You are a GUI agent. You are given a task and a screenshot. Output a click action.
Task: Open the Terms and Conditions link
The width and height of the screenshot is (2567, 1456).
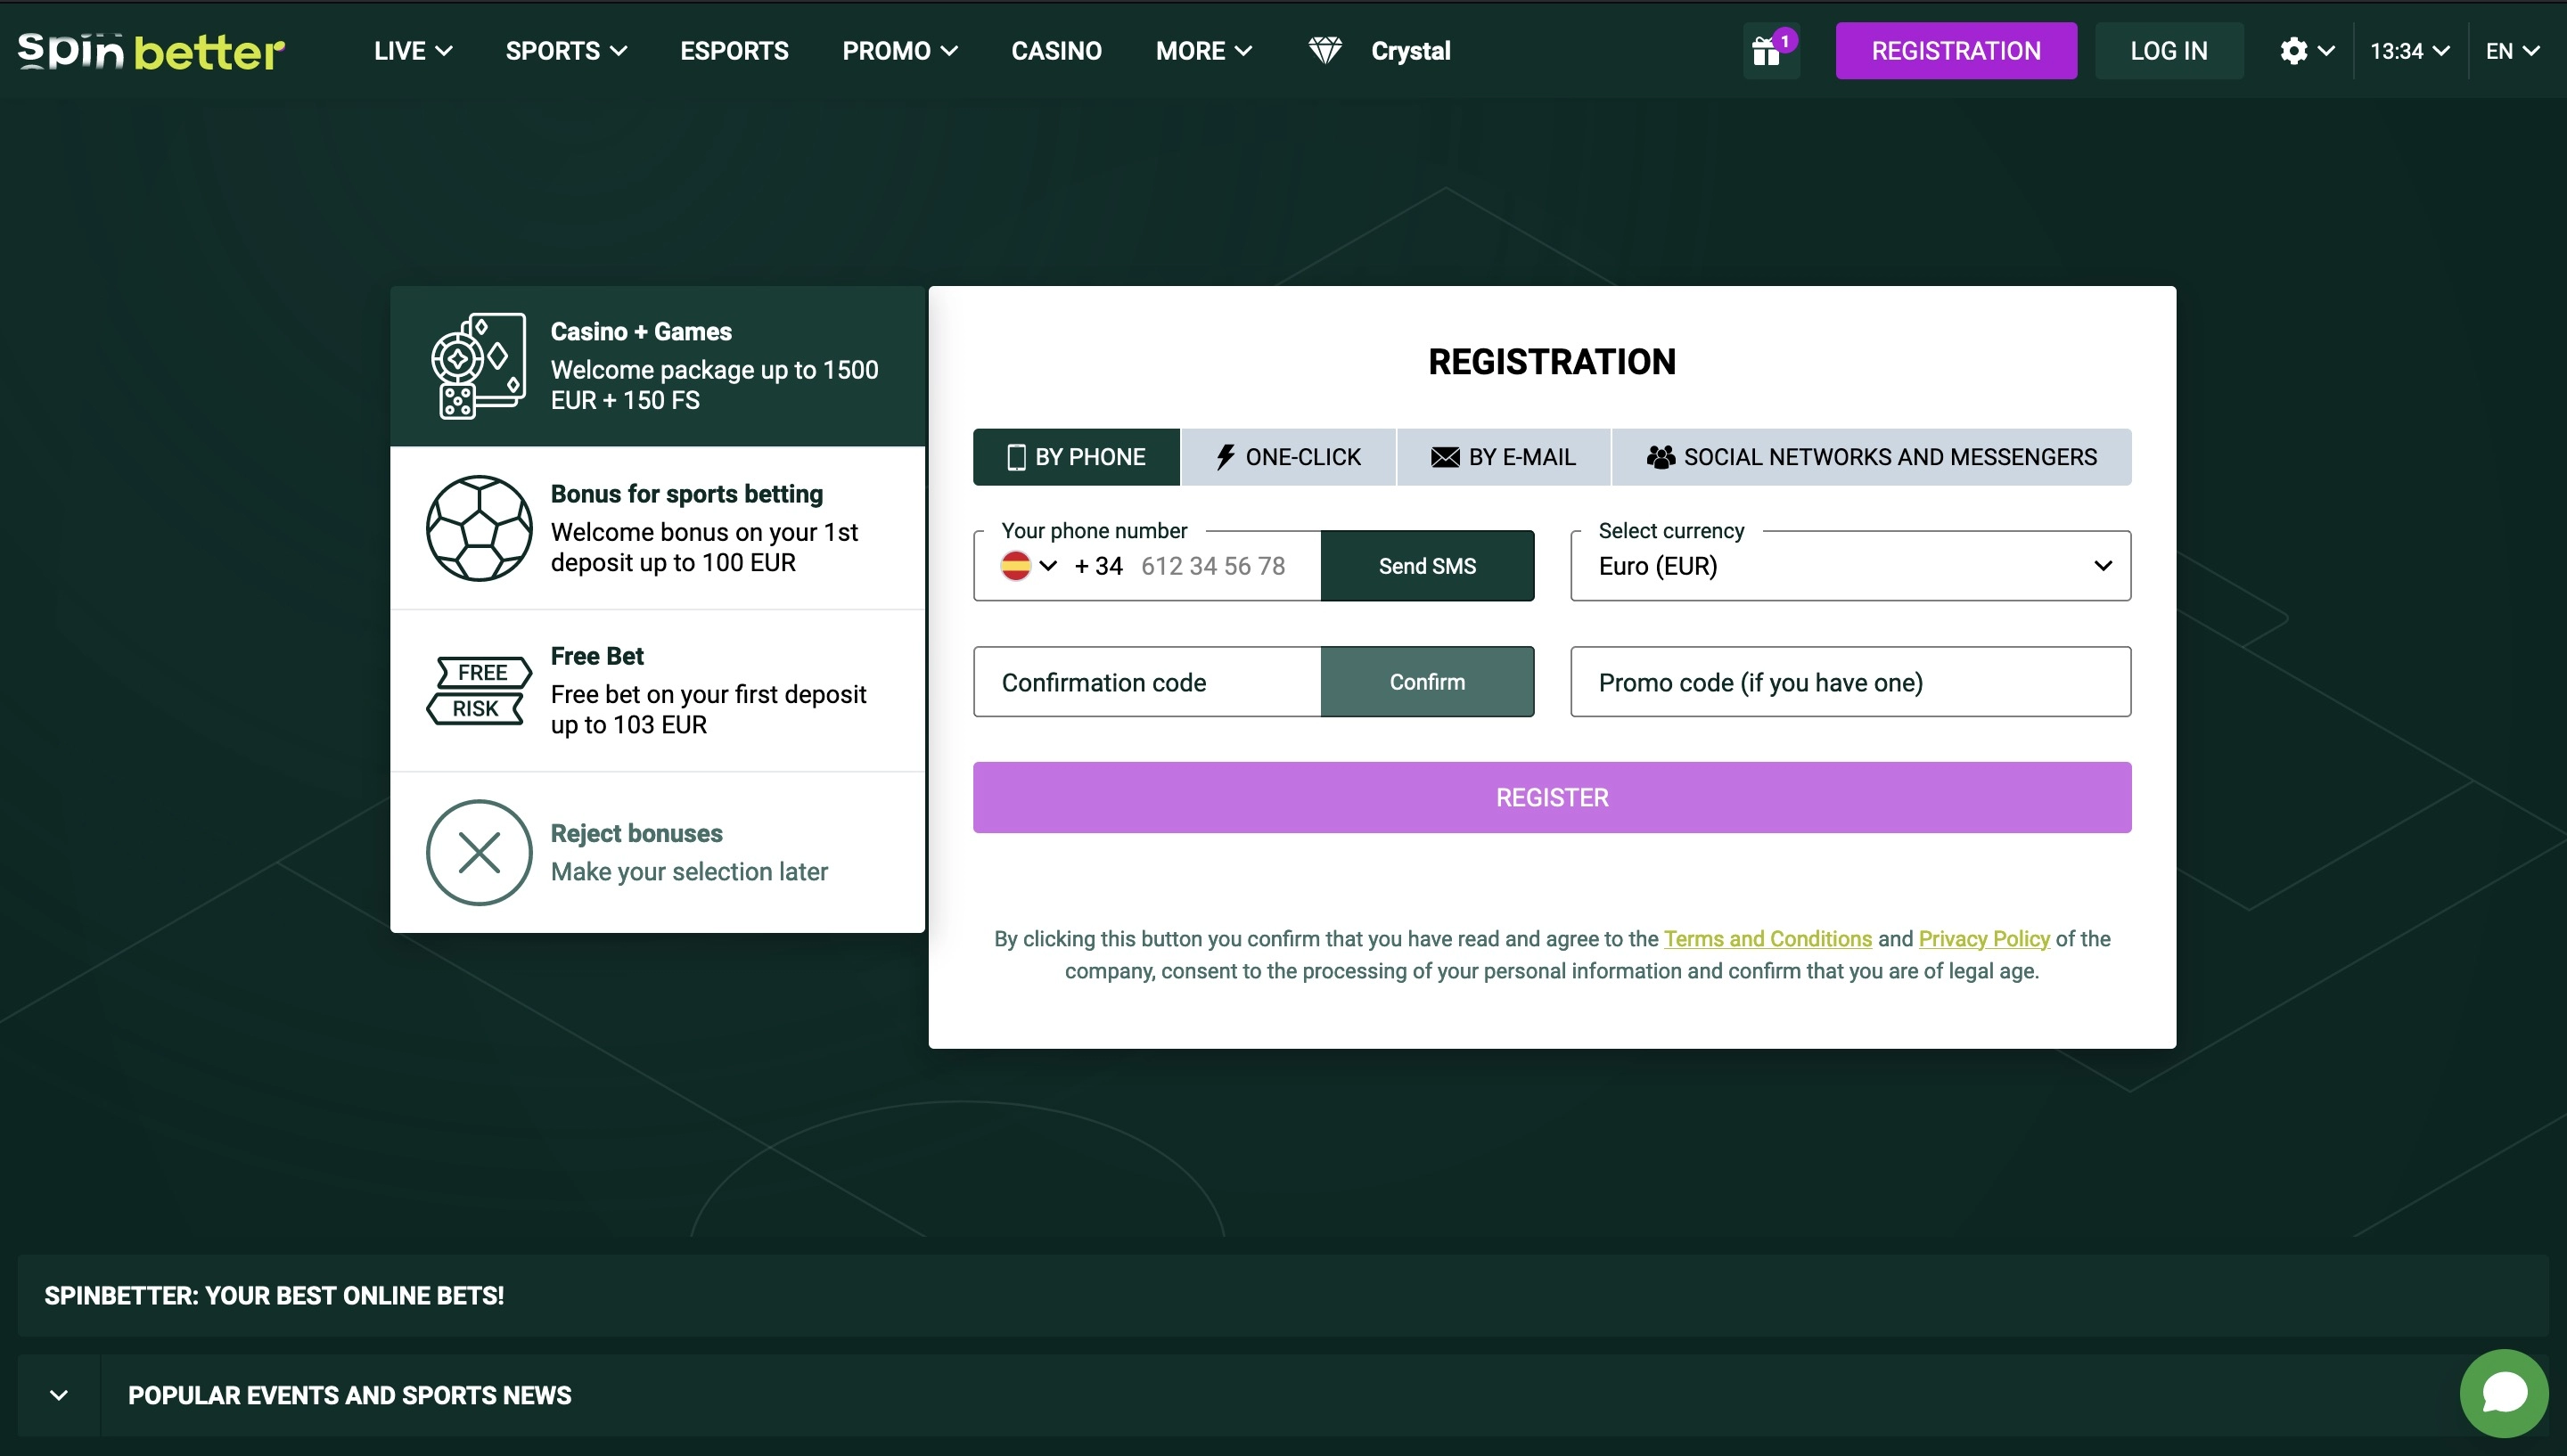coord(1767,939)
